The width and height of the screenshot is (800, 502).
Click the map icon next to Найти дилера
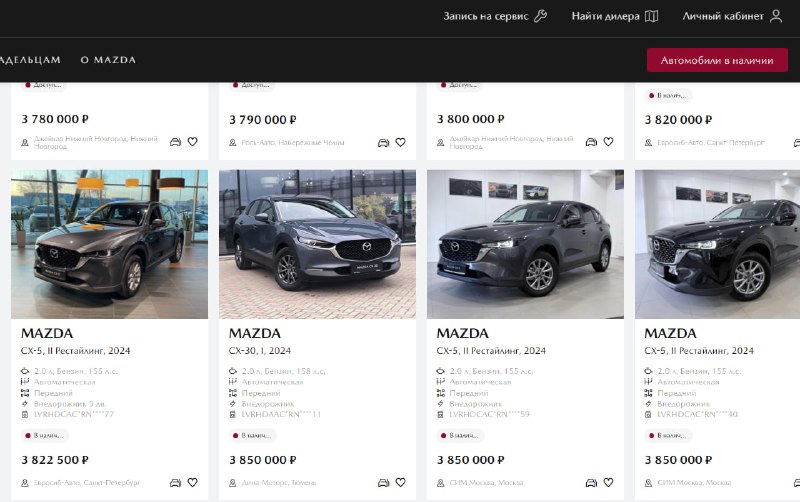coord(651,16)
